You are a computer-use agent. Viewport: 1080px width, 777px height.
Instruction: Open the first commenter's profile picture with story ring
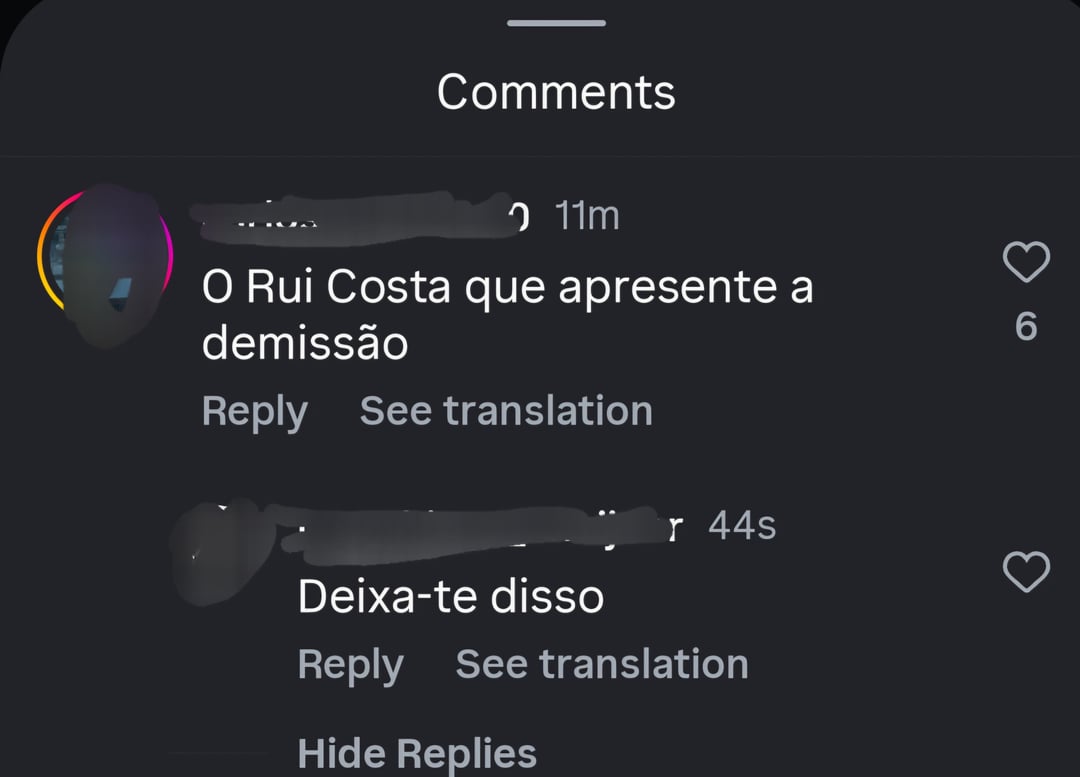tap(105, 253)
